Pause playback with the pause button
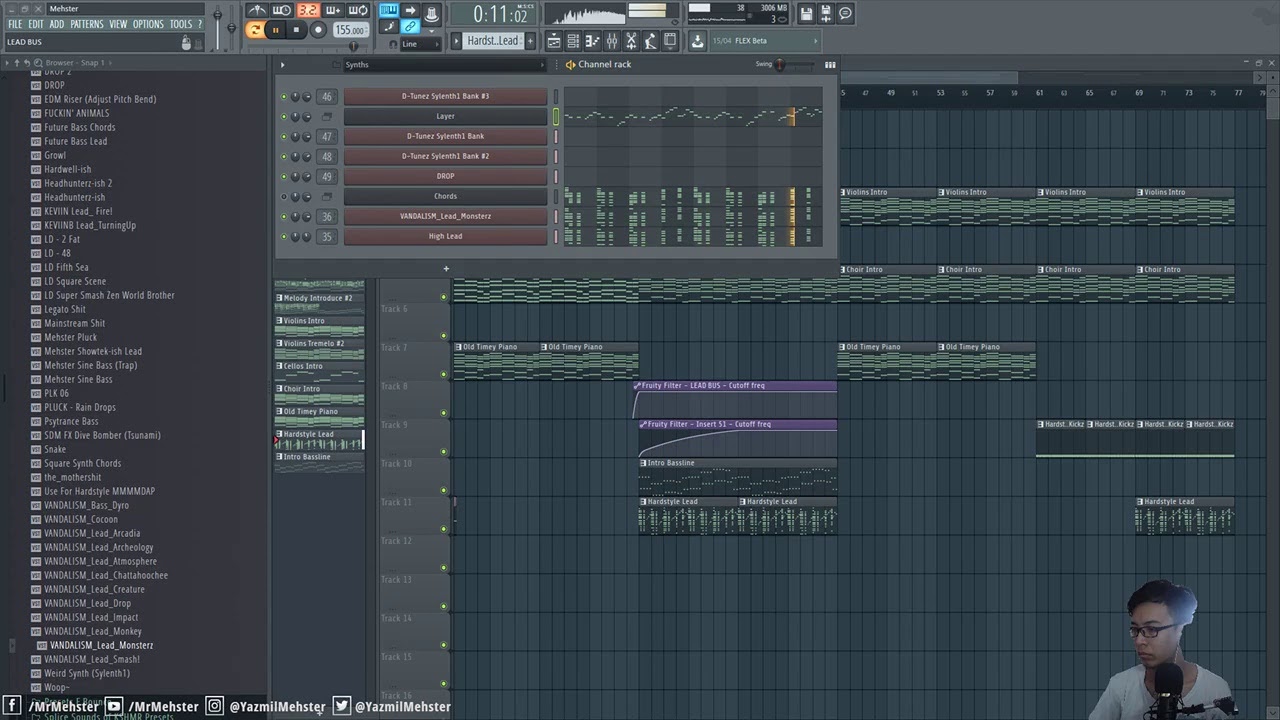The height and width of the screenshot is (720, 1280). 275,30
